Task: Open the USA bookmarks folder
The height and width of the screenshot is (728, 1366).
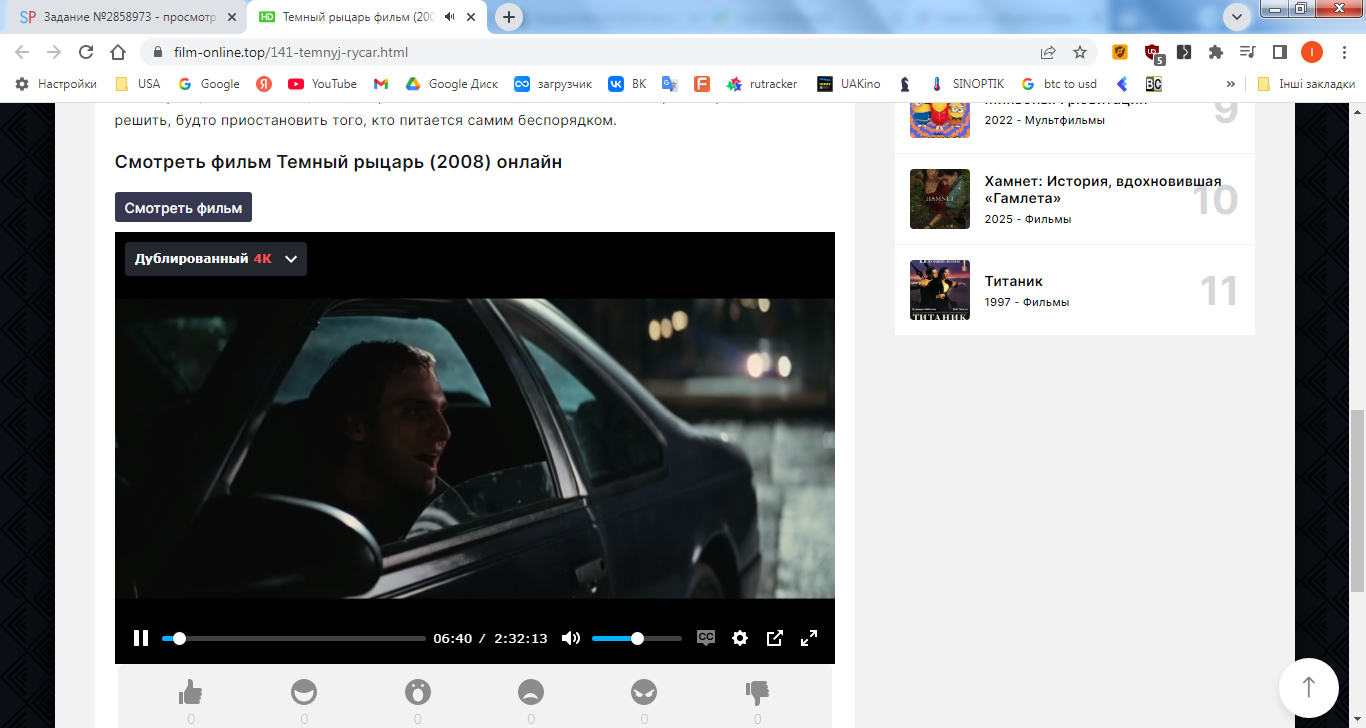Action: tap(138, 84)
